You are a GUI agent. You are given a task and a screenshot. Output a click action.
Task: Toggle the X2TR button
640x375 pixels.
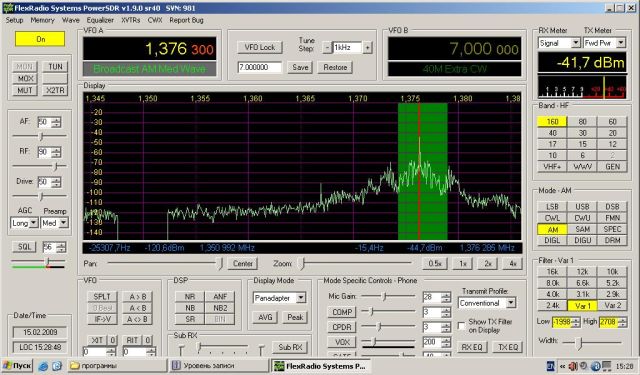click(x=55, y=91)
